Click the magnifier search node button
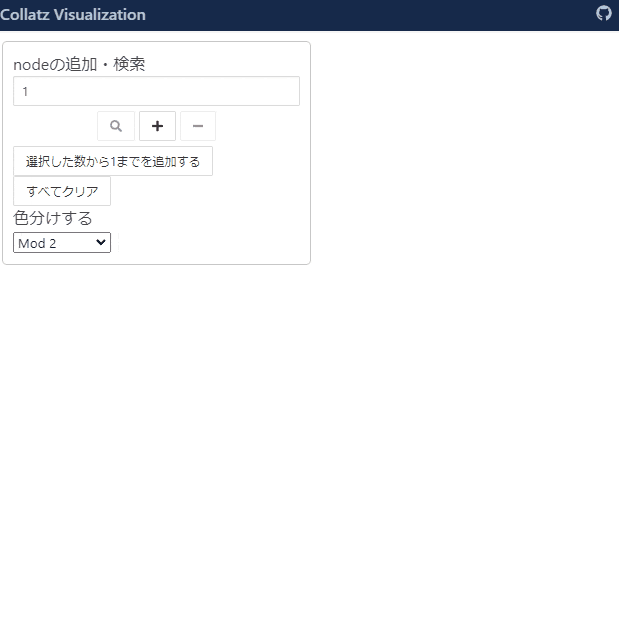The image size is (619, 620). (x=116, y=126)
